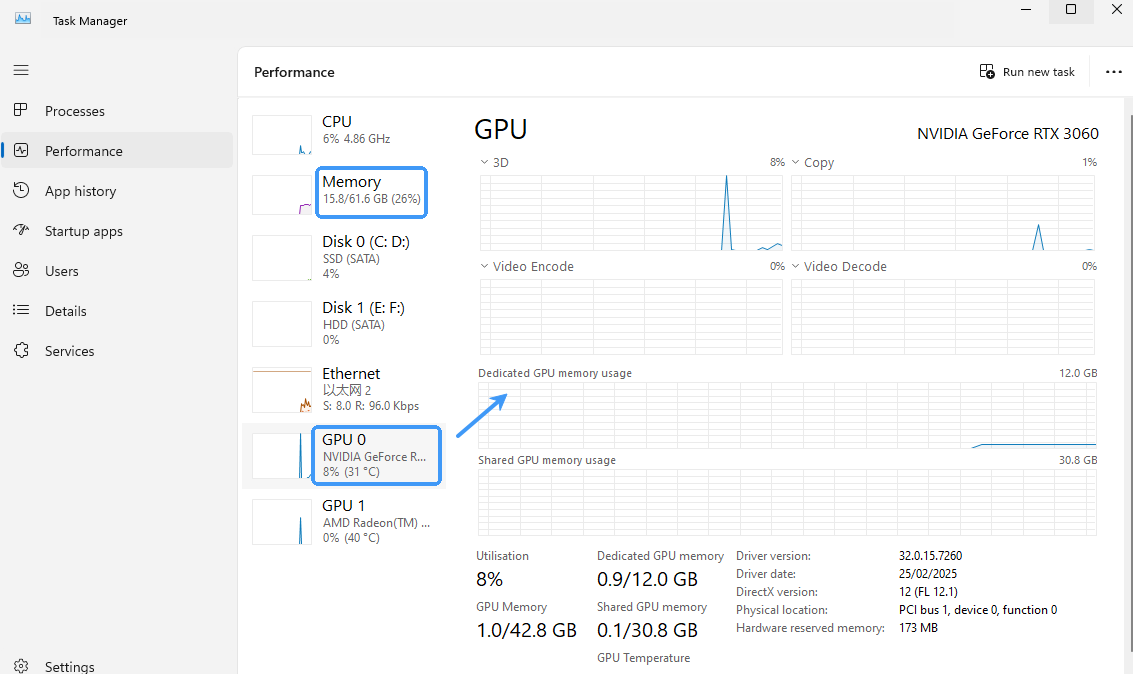This screenshot has height=674, width=1133.
Task: Click the App history clock icon
Action: tap(21, 190)
